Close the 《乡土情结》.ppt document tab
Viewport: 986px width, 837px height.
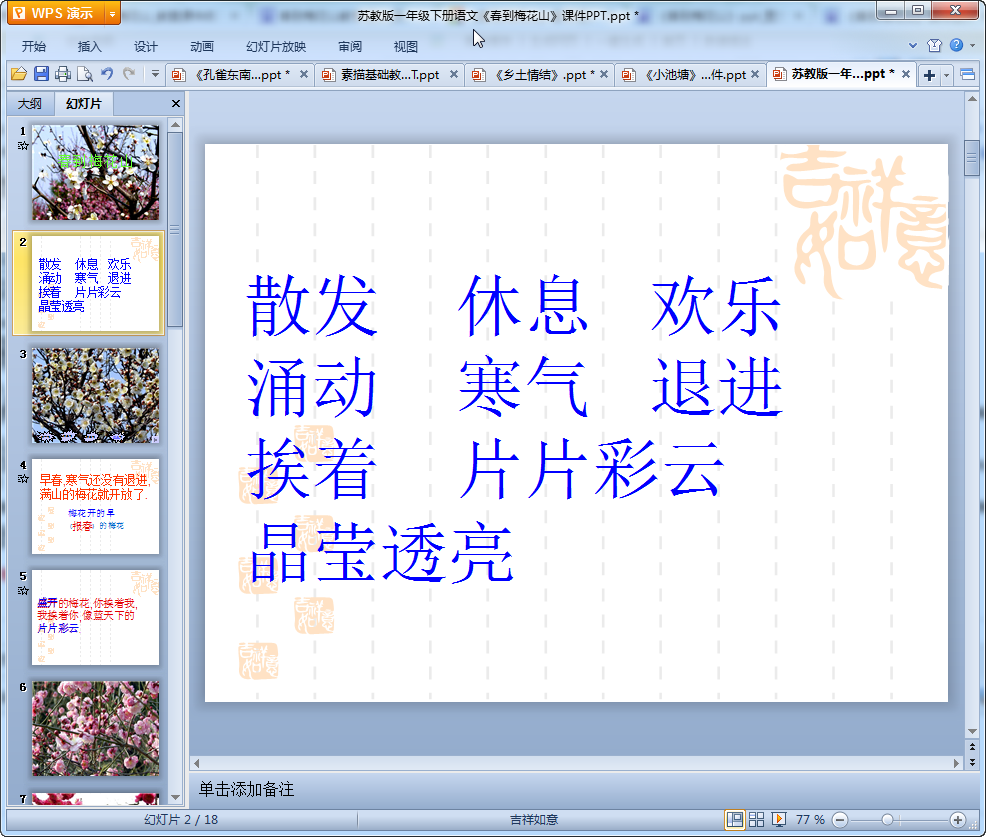click(x=604, y=74)
